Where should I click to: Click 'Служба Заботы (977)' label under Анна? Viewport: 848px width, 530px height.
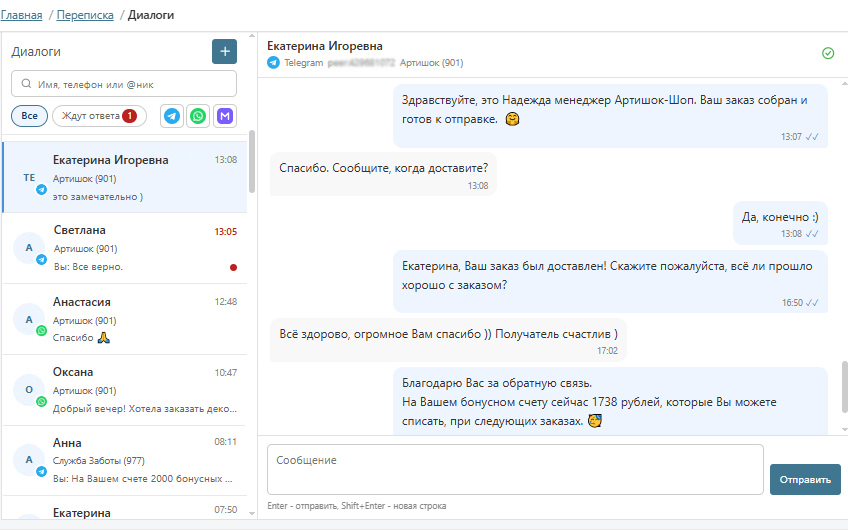(x=98, y=461)
